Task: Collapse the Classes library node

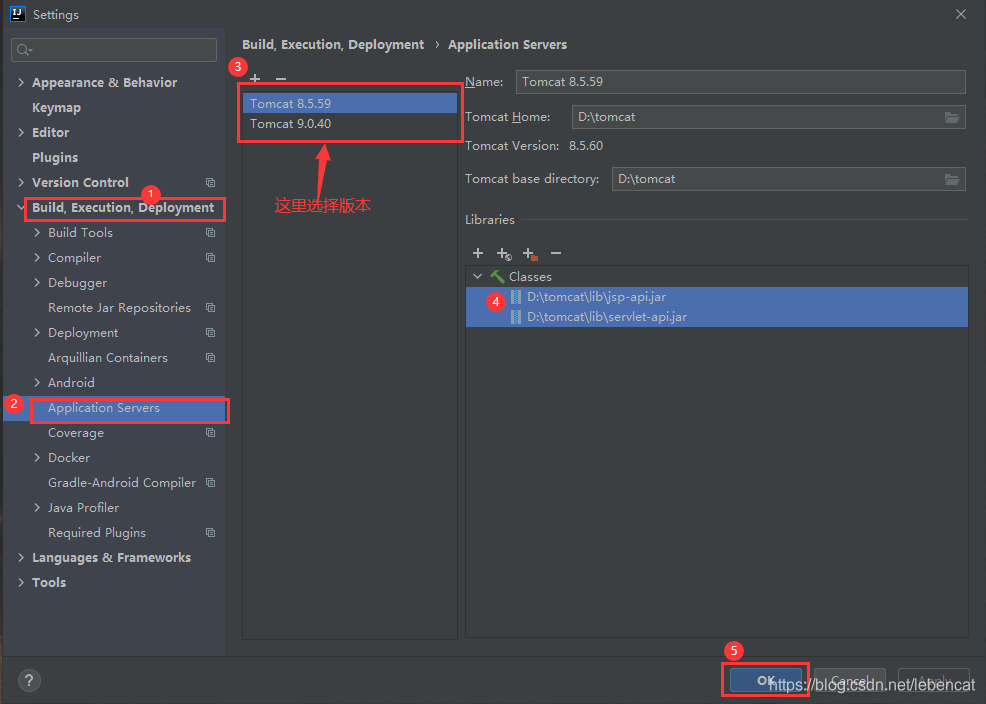Action: 477,277
